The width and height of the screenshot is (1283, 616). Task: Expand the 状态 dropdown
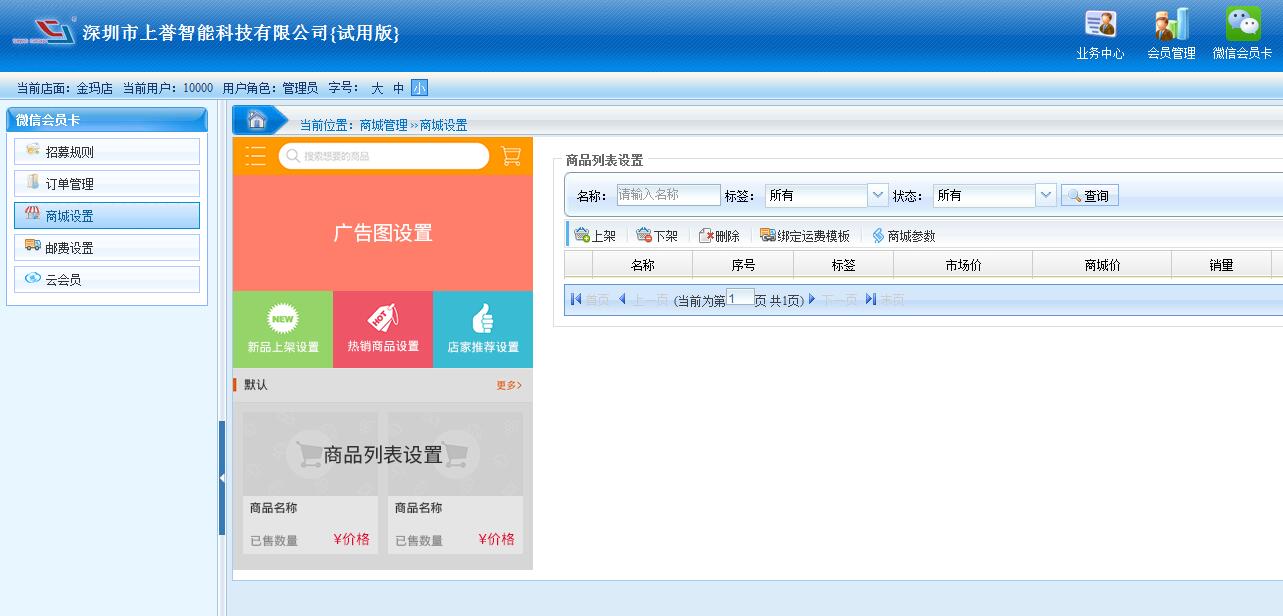tap(1046, 195)
